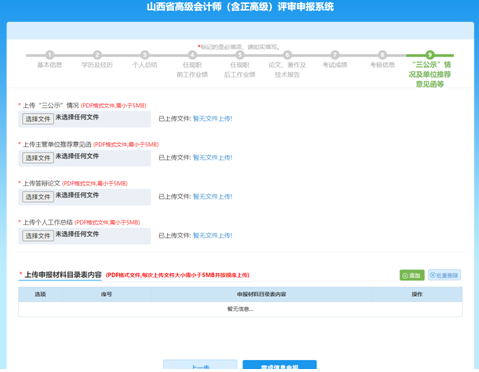Click the 选项 column header
The width and height of the screenshot is (479, 372).
tap(40, 294)
